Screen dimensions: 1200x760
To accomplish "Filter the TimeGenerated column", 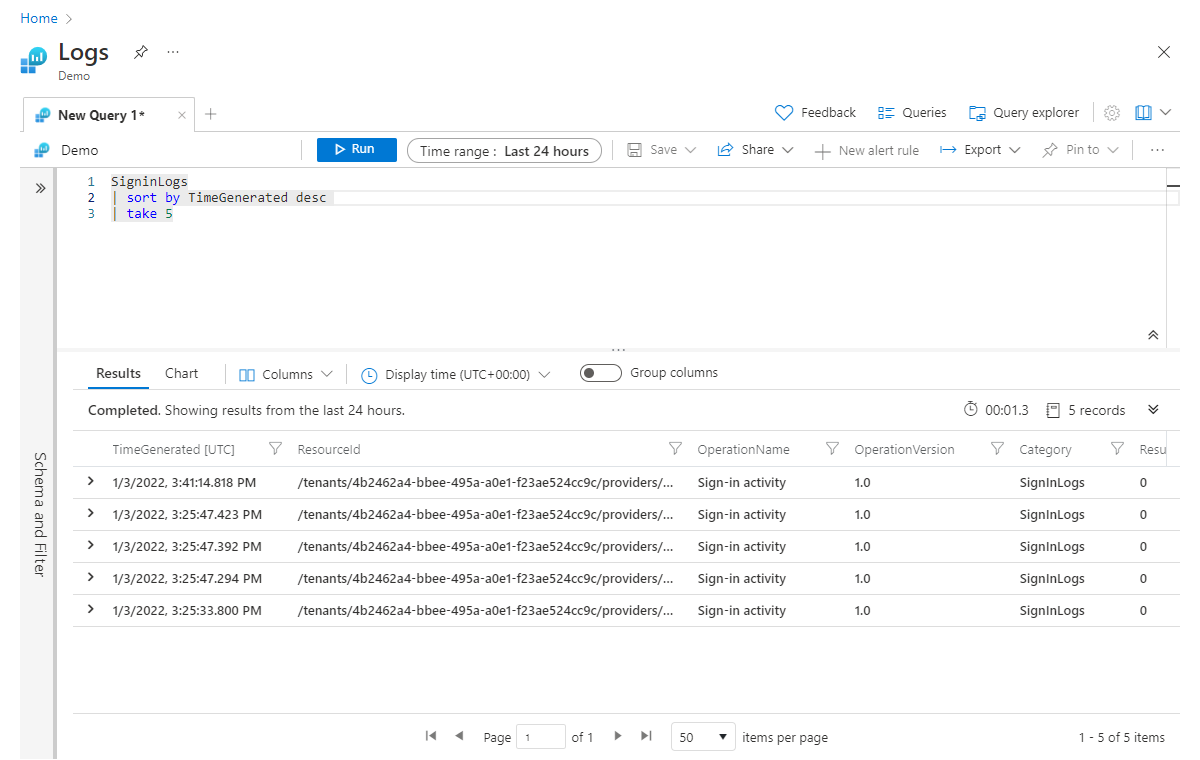I will [276, 449].
